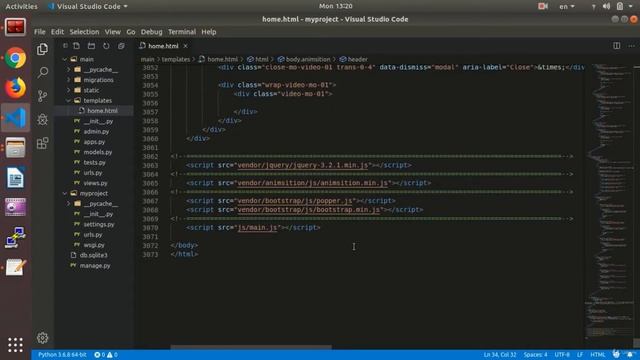The image size is (640, 360).
Task: Click the Refresh Explorer icon
Action: pos(106,46)
